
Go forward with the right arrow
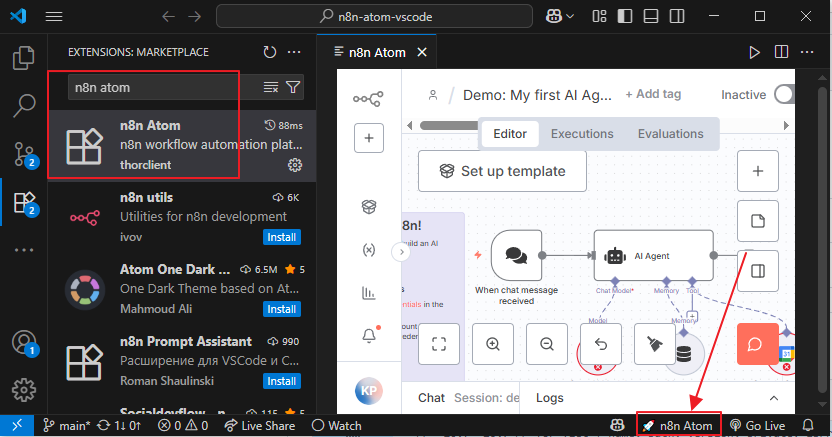[x=195, y=17]
